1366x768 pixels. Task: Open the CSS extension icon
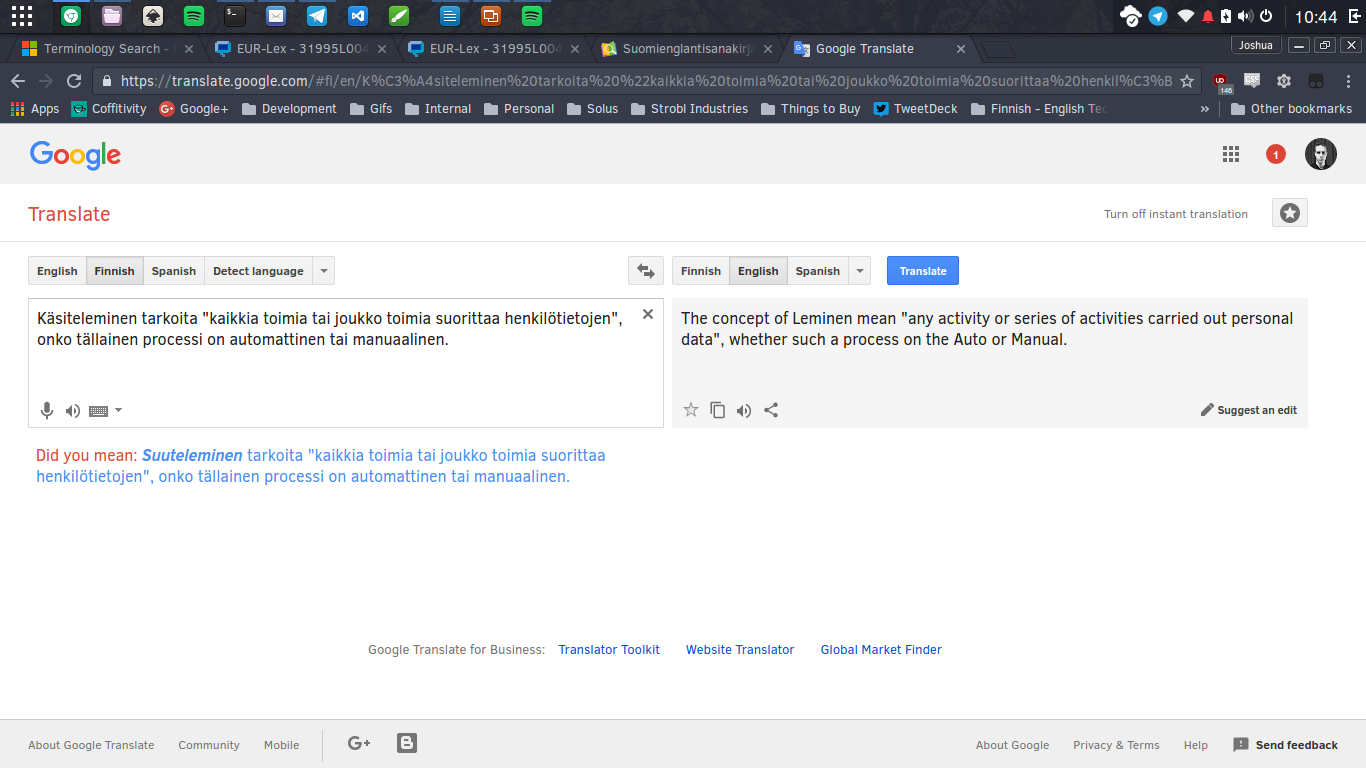tap(1251, 81)
